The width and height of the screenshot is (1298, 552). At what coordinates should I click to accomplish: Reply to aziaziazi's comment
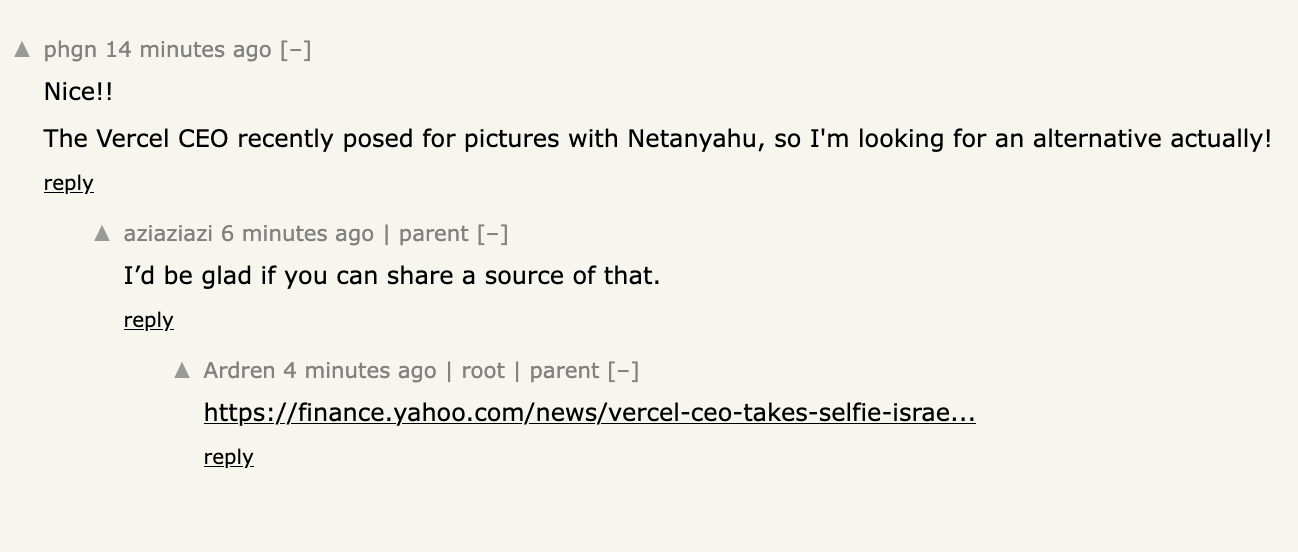pyautogui.click(x=148, y=320)
